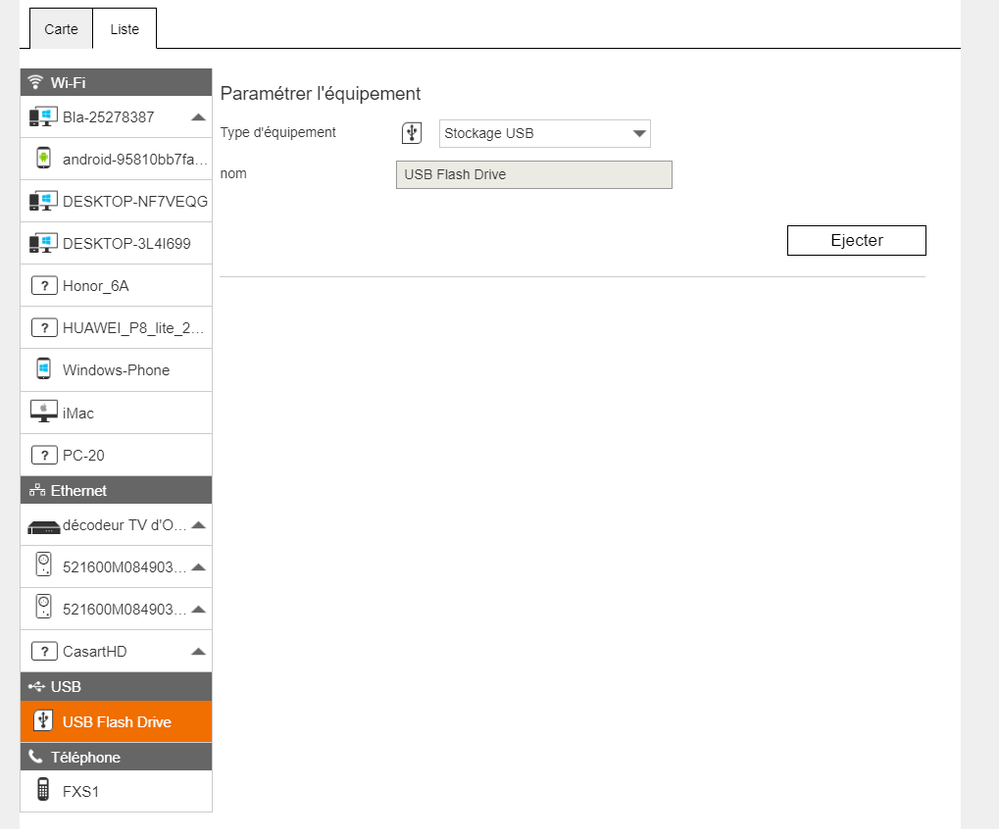999x829 pixels.
Task: Click the unknown device icon beside Honor_6A
Action: [43, 286]
